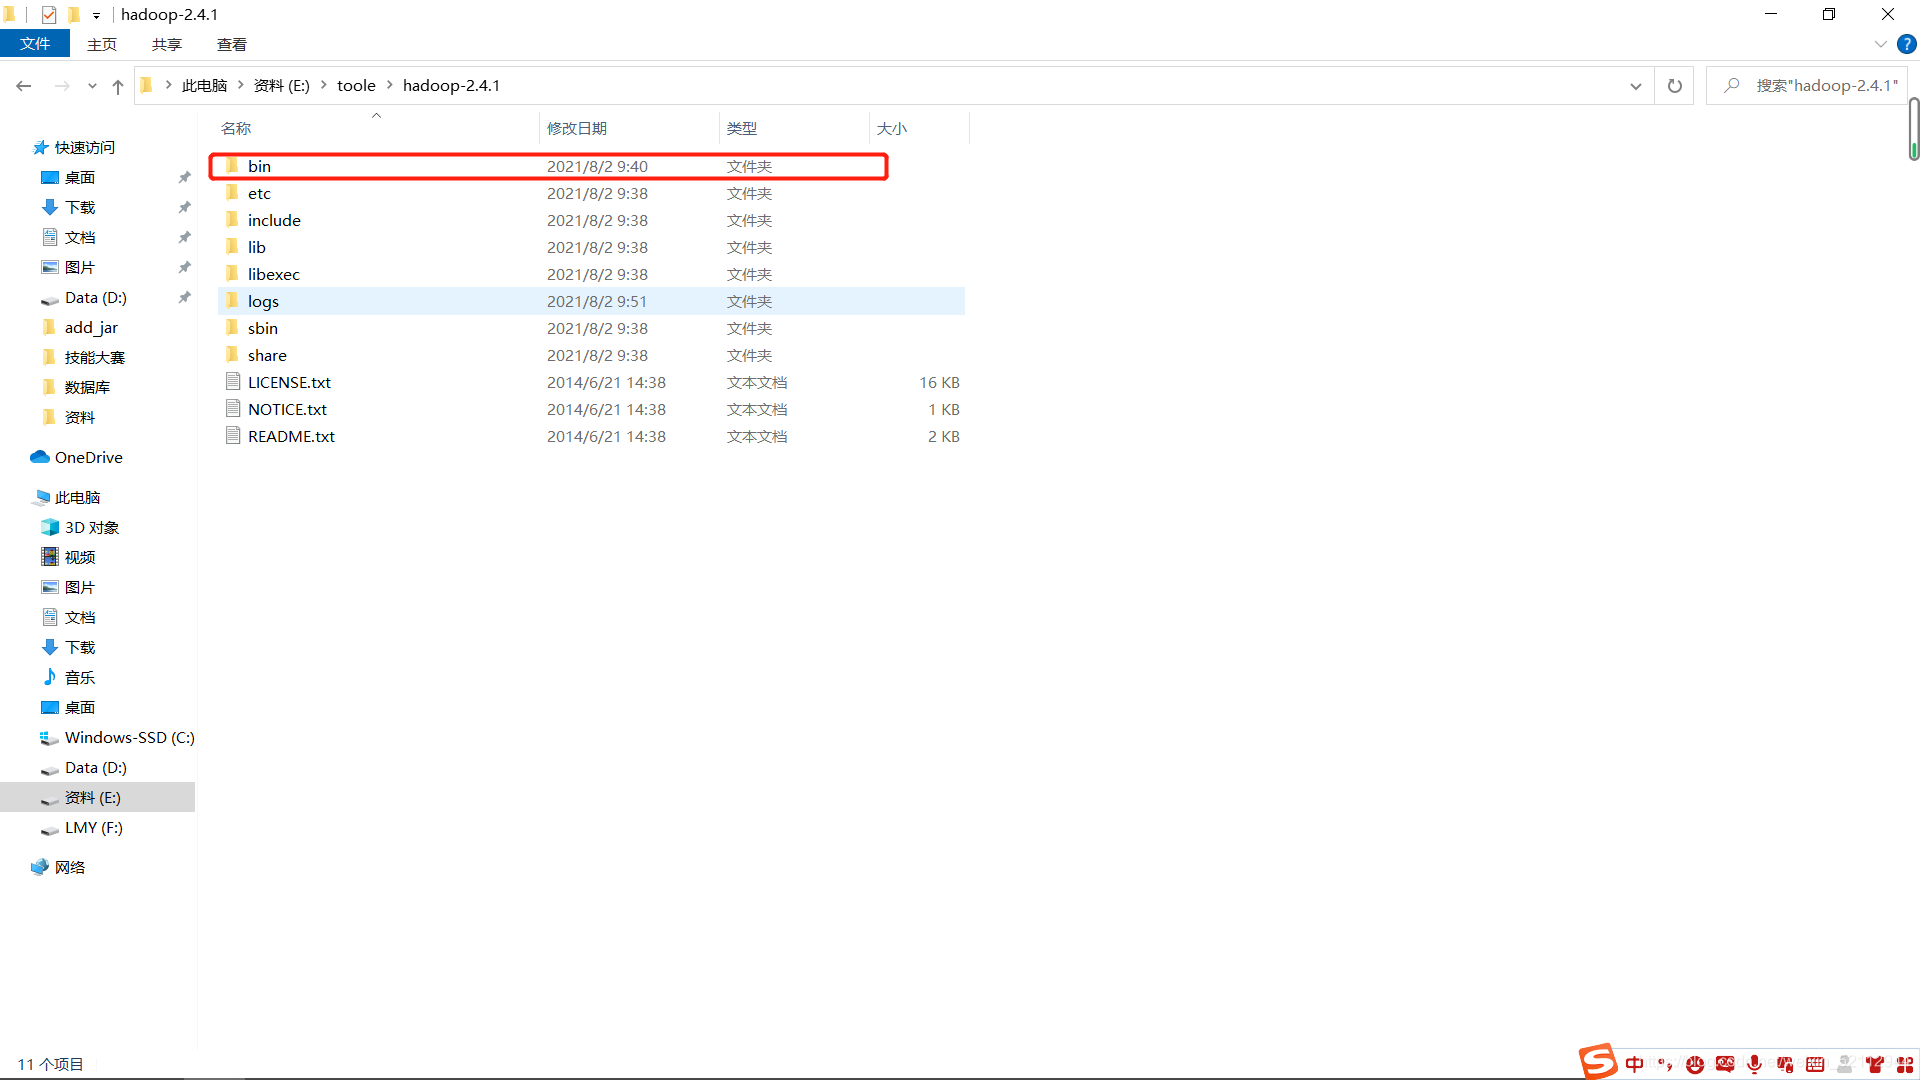This screenshot has width=1920, height=1080.
Task: Click 资料 (E:) in the address breadcrumb
Action: pyautogui.click(x=282, y=86)
